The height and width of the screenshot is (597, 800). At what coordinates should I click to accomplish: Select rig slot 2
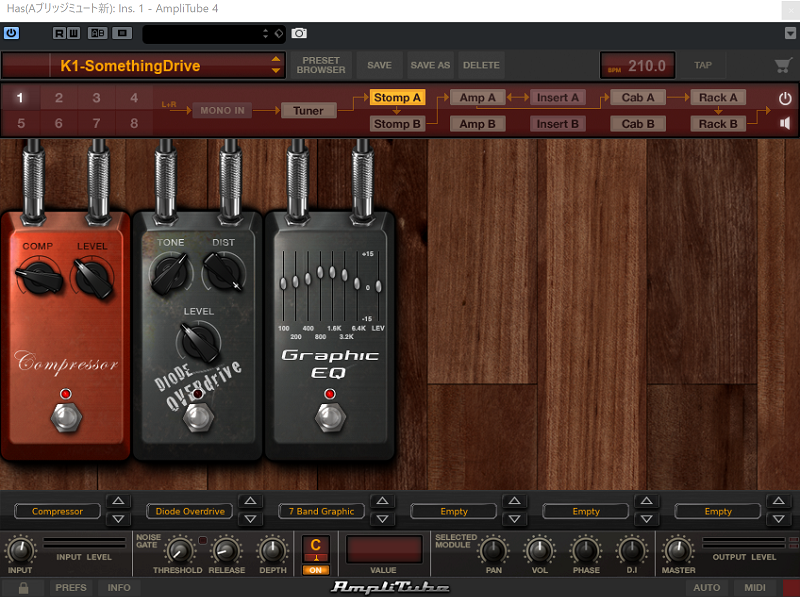59,97
